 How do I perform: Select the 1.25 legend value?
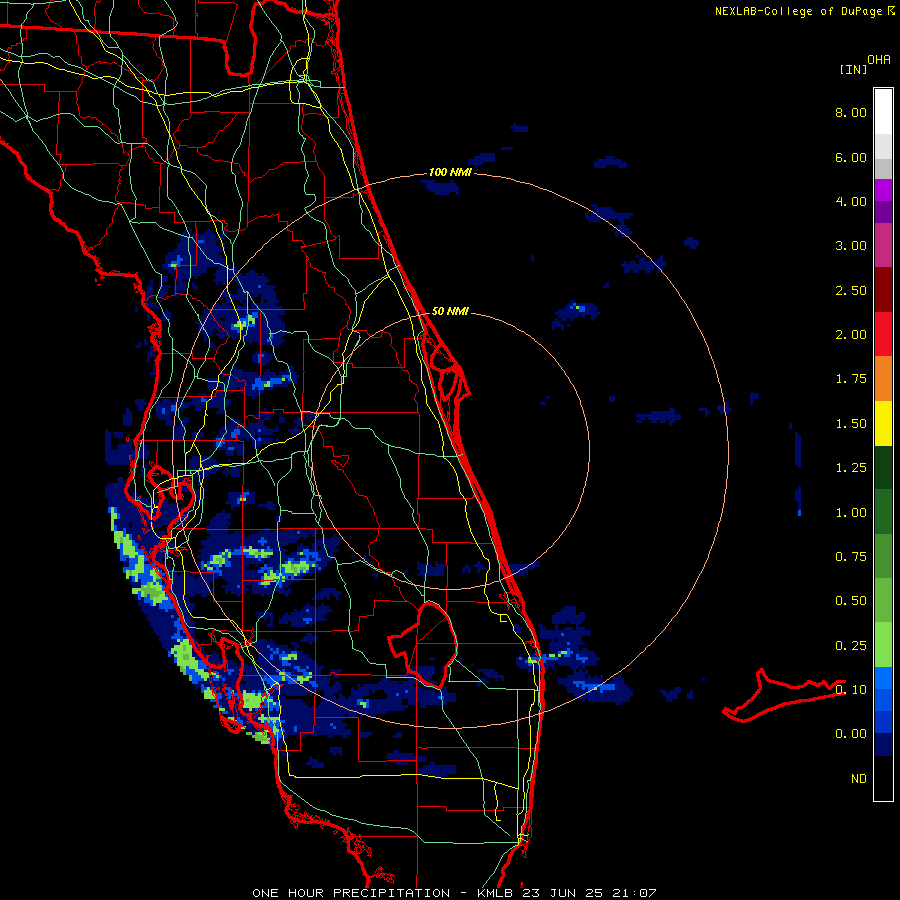(x=851, y=468)
